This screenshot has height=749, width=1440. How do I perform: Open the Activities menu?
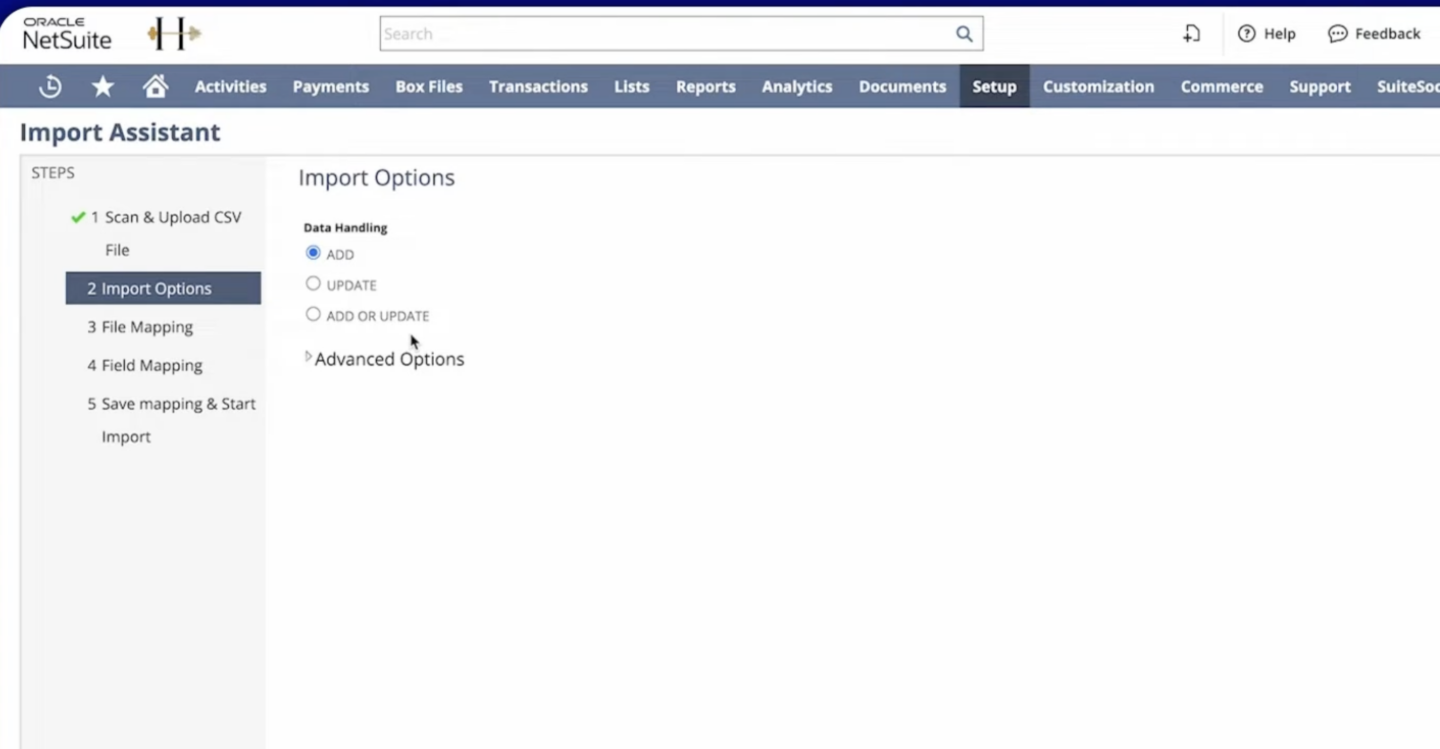coord(231,87)
